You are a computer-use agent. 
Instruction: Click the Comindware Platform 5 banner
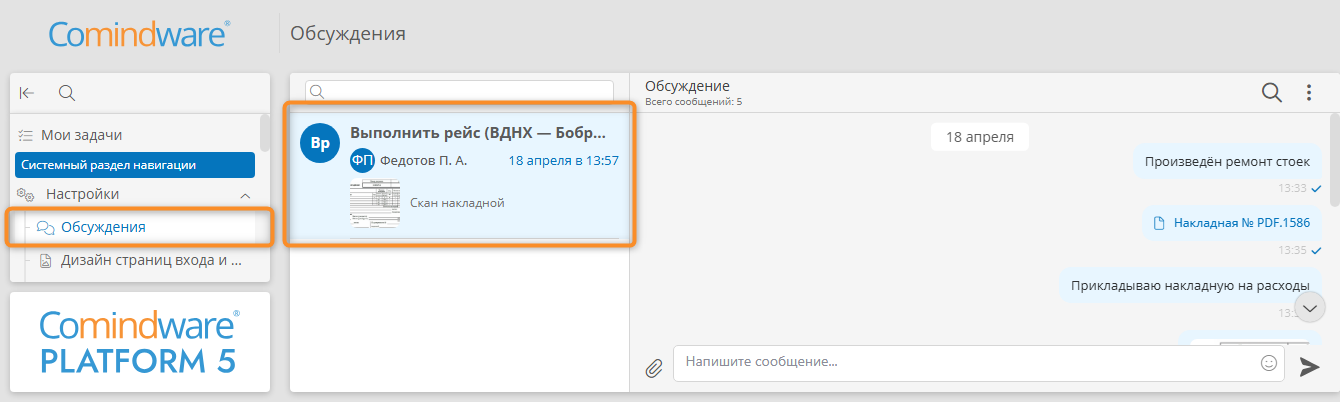[x=140, y=342]
